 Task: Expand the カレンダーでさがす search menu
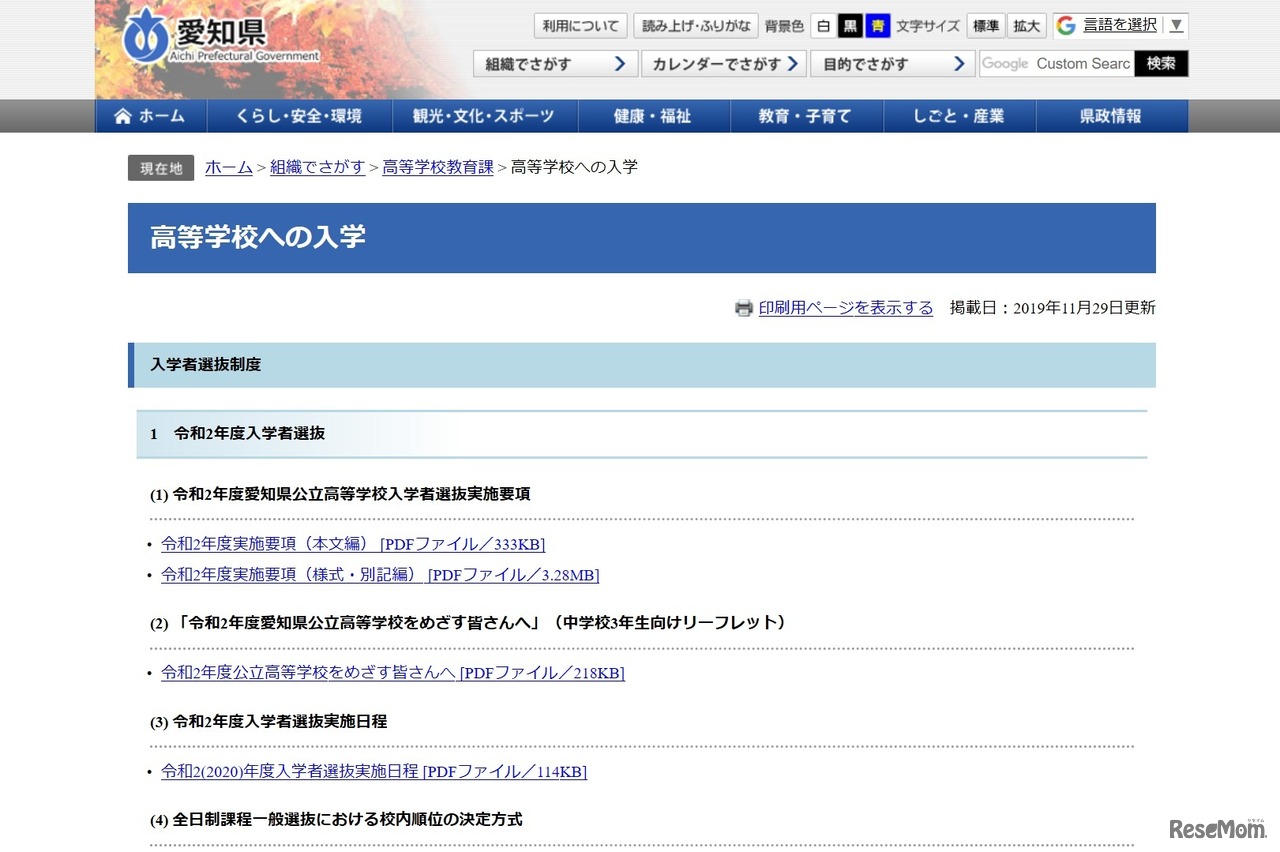pyautogui.click(x=724, y=62)
